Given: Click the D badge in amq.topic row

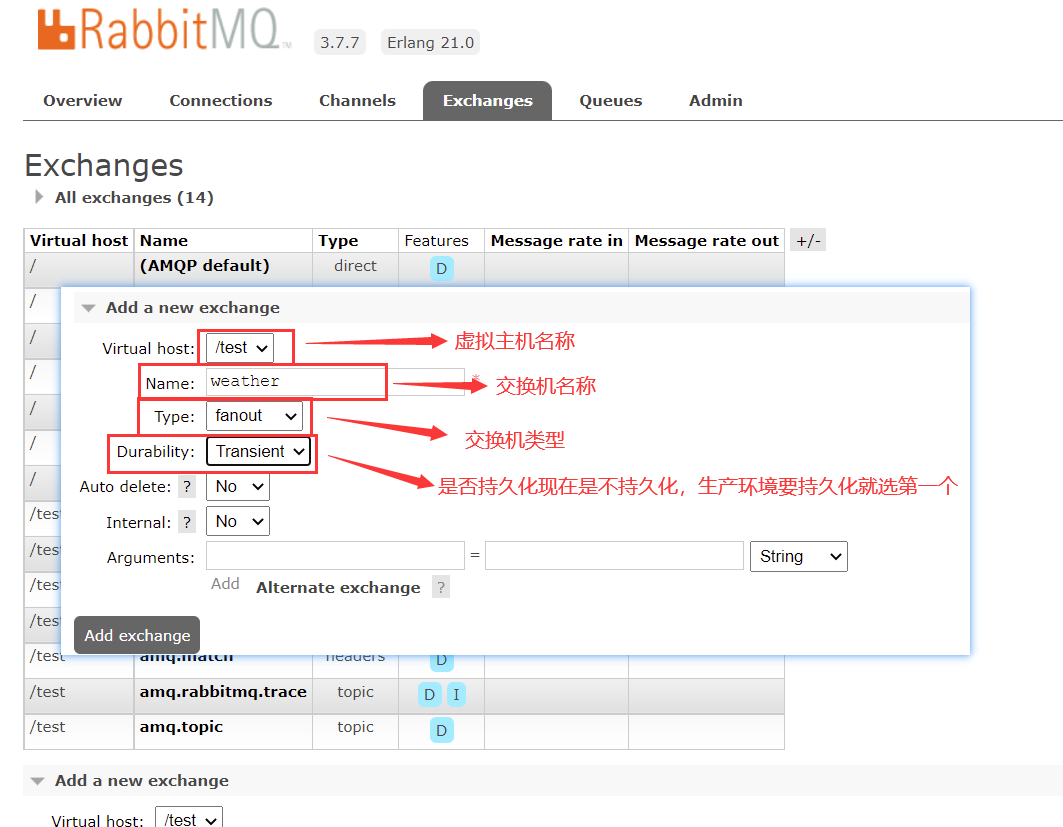Looking at the screenshot, I should click(441, 730).
